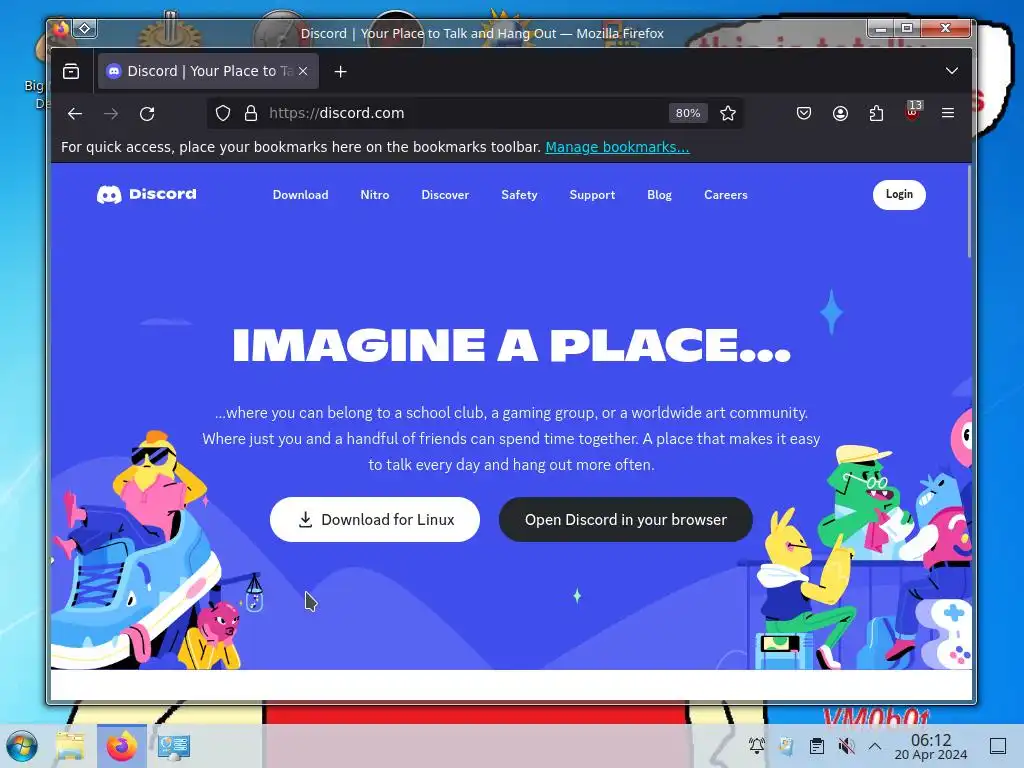Click the page vertical scrollbar thumb
The height and width of the screenshot is (768, 1024).
click(969, 212)
